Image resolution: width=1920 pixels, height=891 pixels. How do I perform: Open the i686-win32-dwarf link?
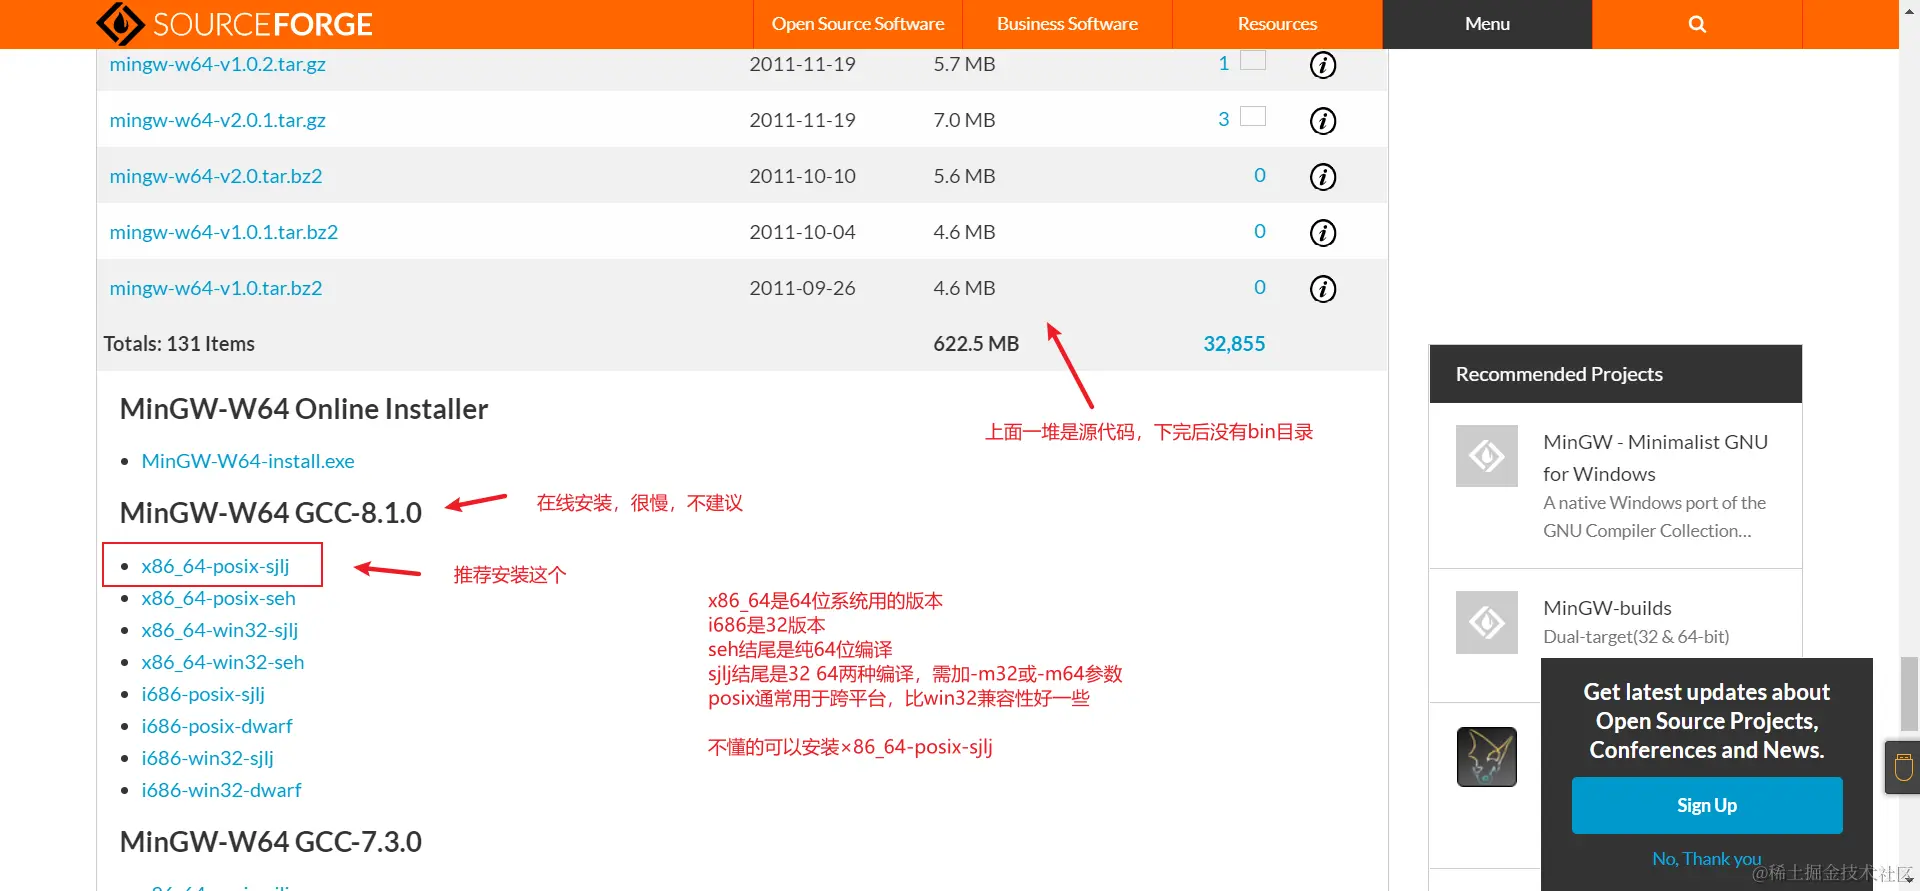pyautogui.click(x=221, y=790)
